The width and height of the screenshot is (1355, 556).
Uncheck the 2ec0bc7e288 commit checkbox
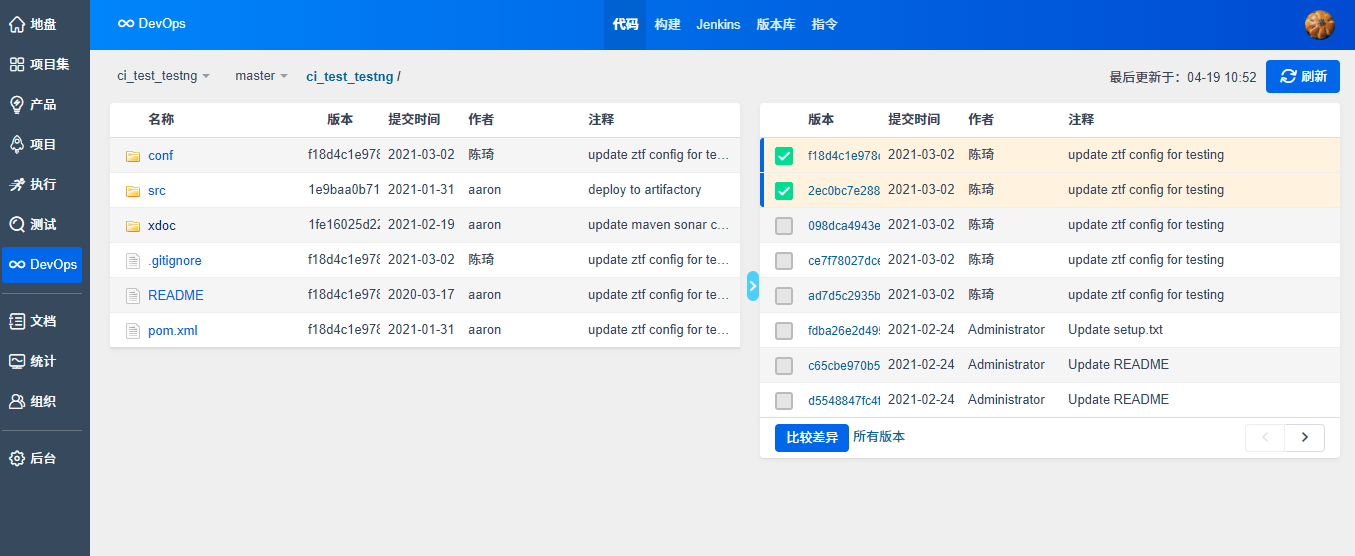tap(784, 190)
